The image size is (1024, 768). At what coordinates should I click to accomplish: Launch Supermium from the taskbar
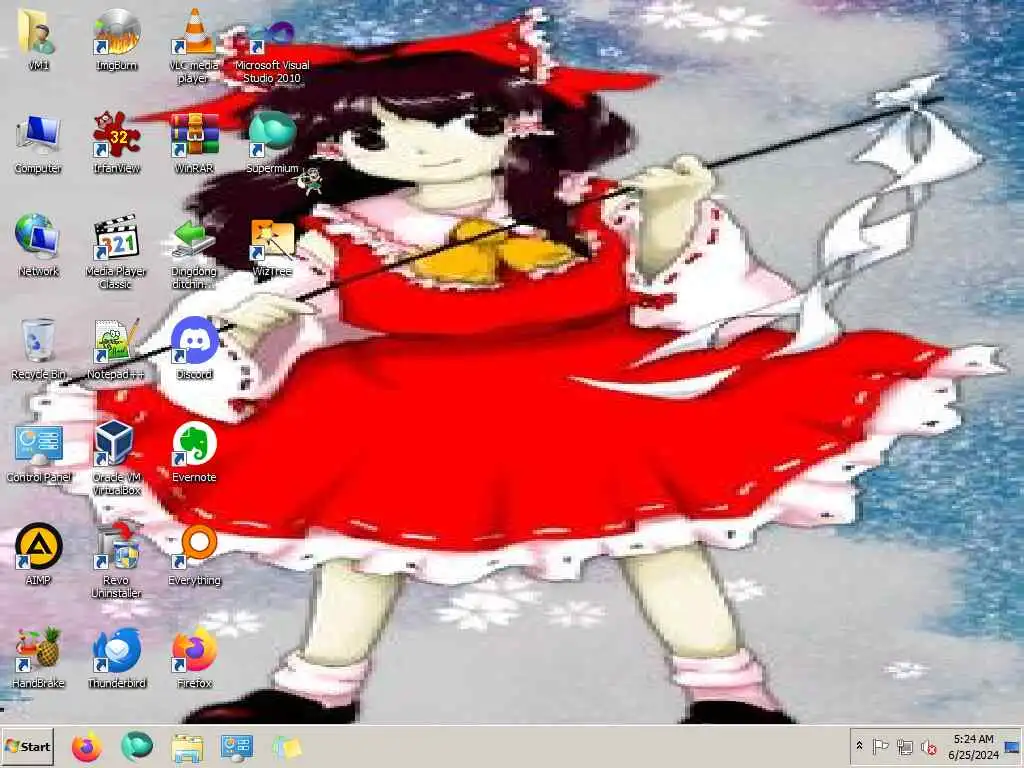tap(137, 746)
